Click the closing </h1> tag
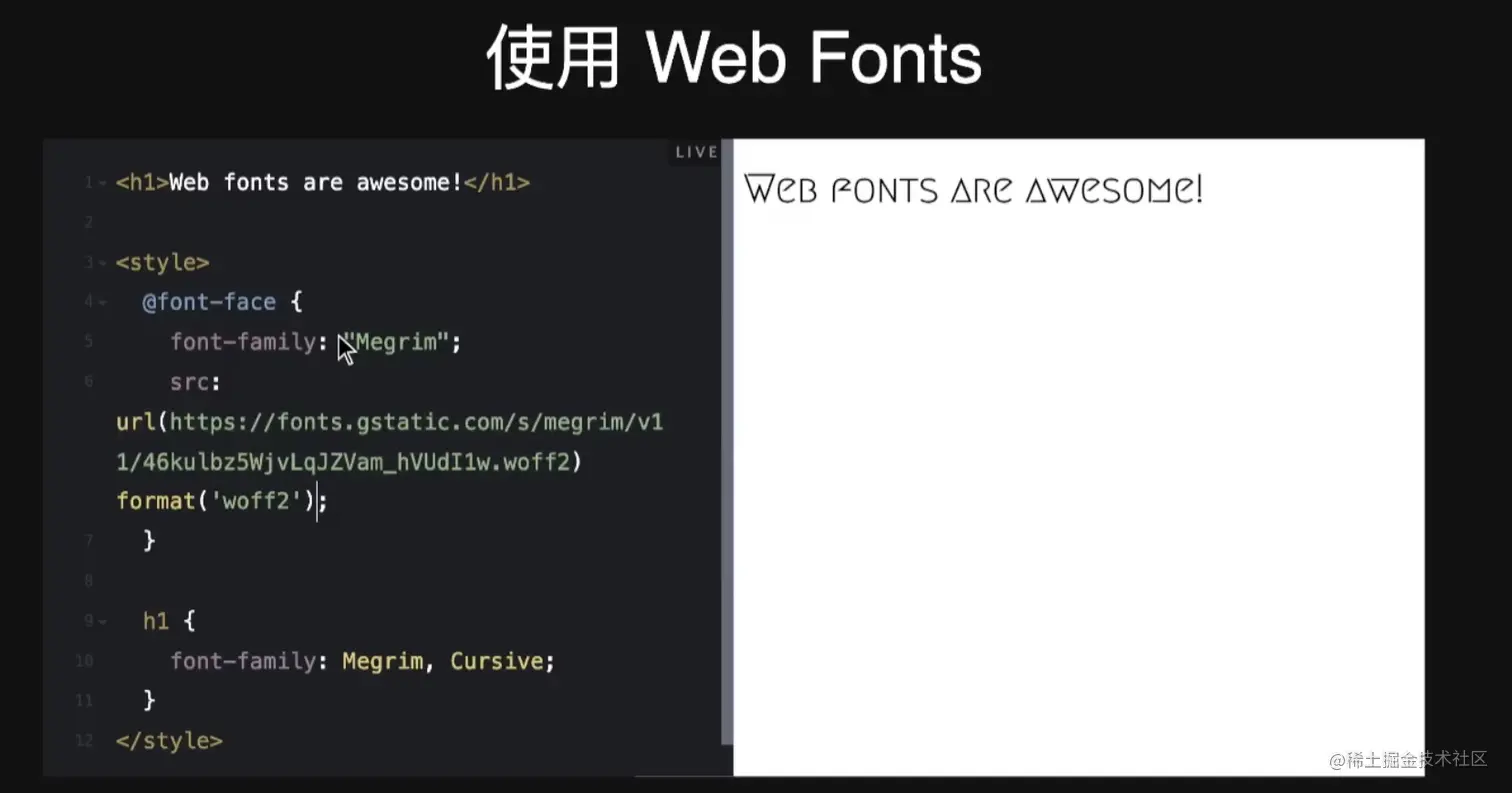Viewport: 1512px width, 793px height. [x=497, y=183]
